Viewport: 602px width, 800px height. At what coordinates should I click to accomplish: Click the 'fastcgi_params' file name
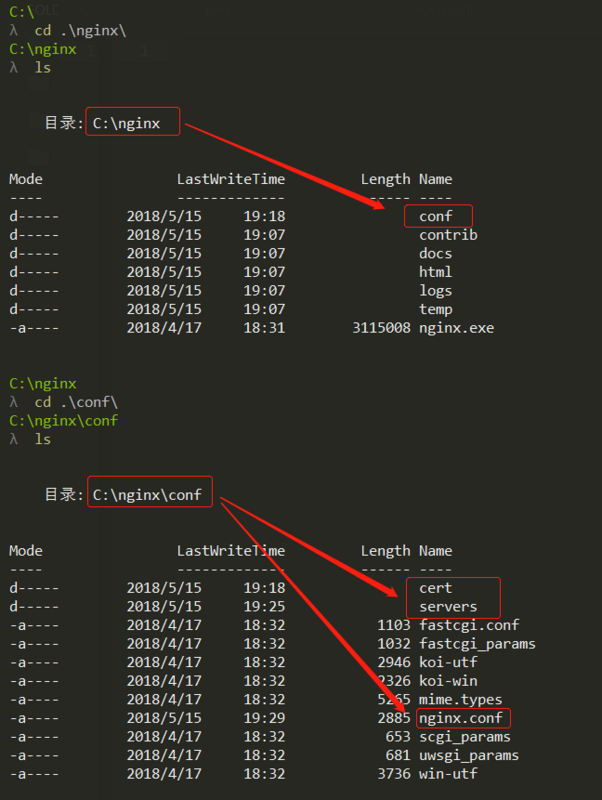(x=478, y=644)
